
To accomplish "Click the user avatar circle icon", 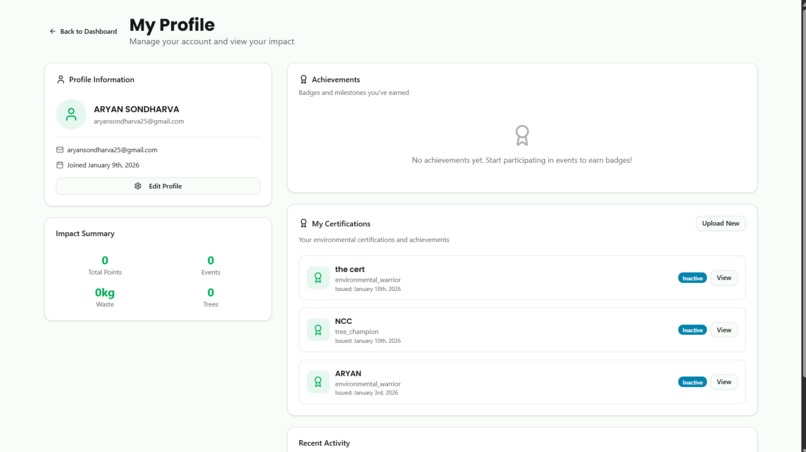I will click(71, 114).
